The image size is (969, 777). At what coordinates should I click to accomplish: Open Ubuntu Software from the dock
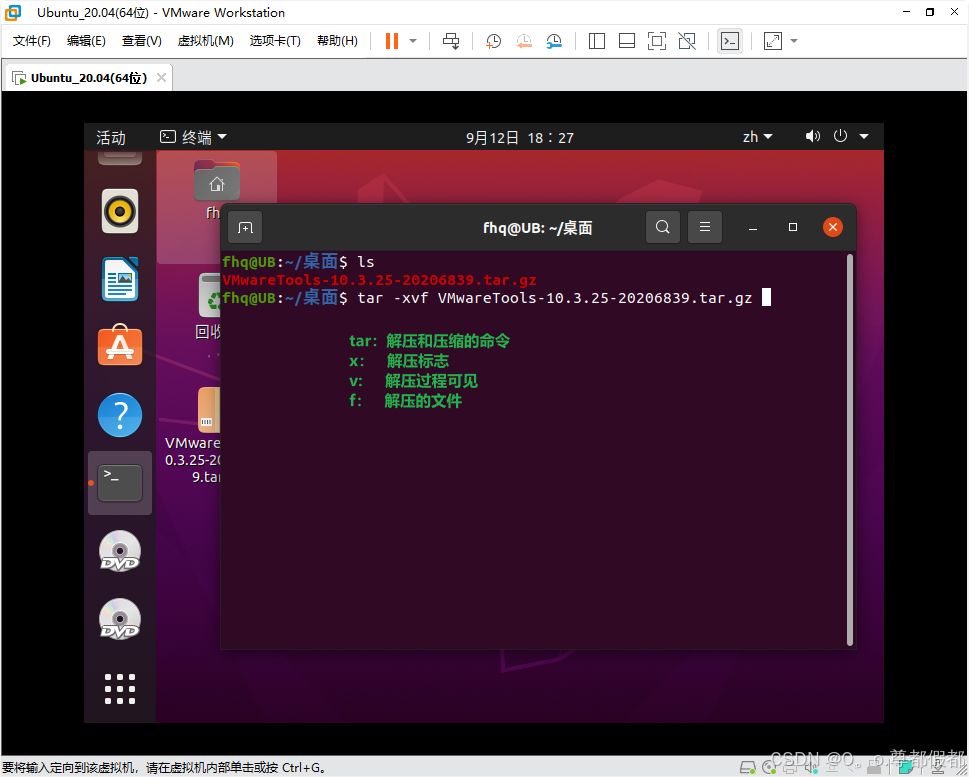point(120,346)
